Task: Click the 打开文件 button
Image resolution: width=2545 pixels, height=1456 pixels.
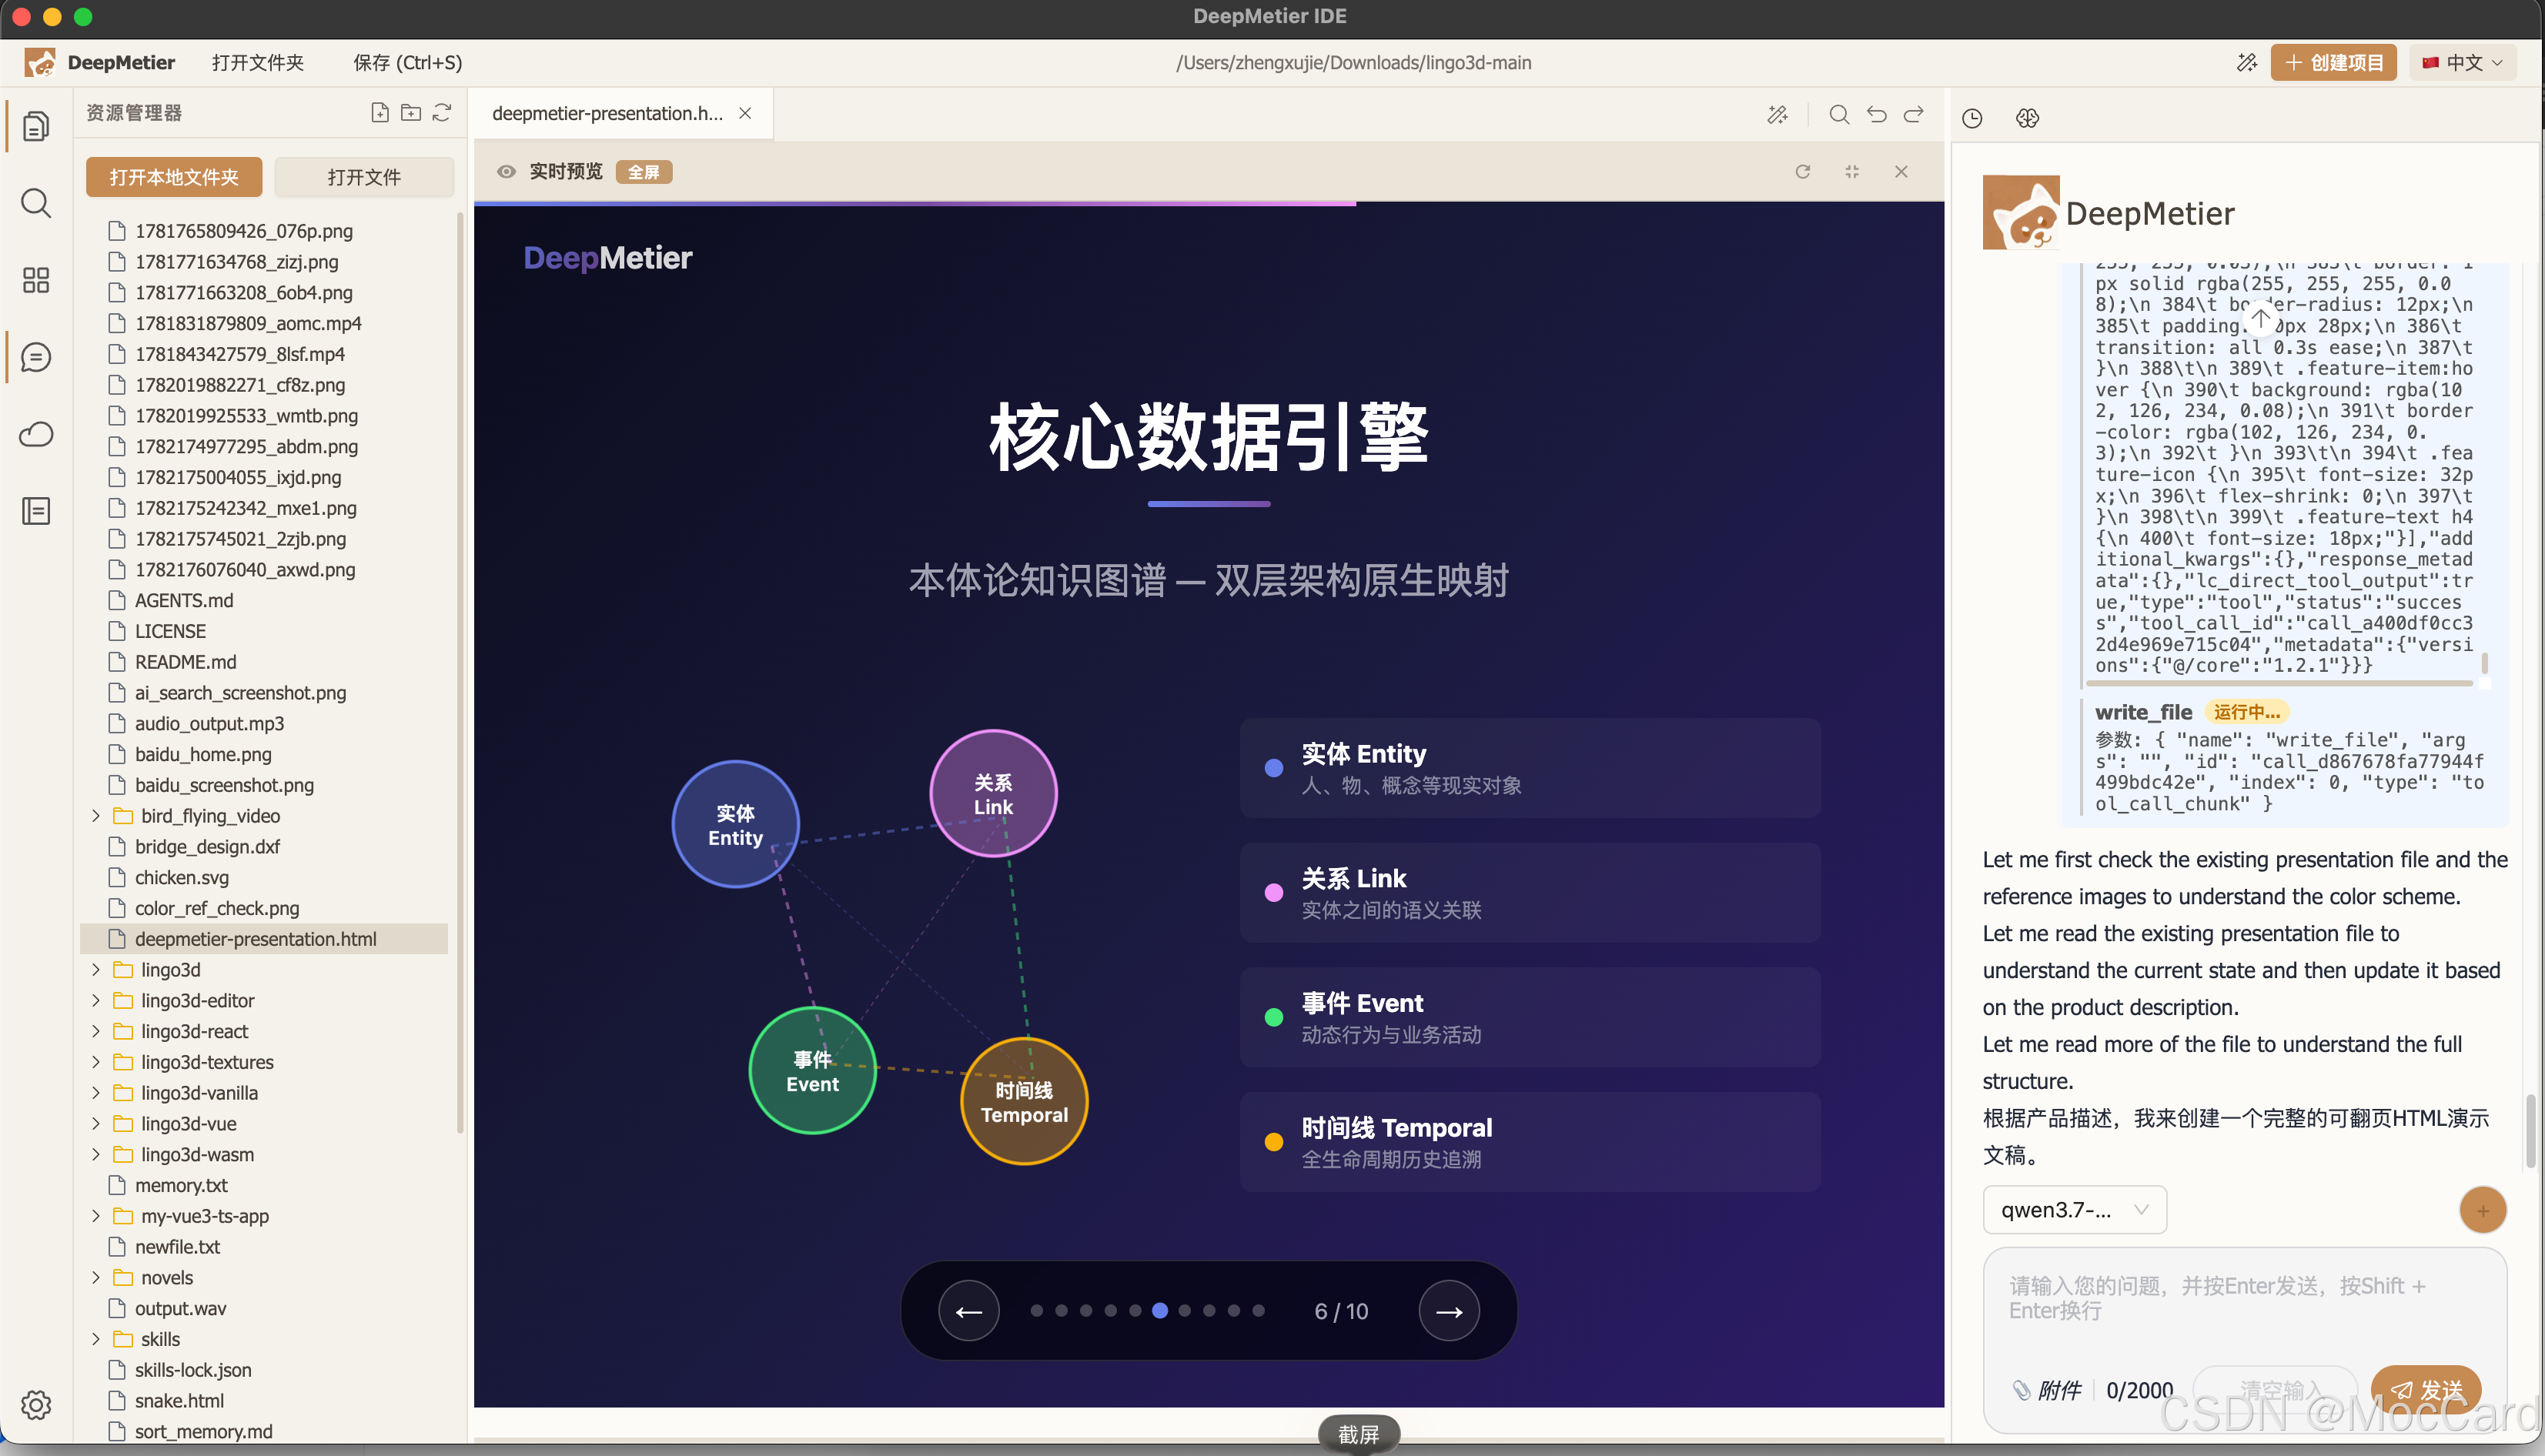Action: pyautogui.click(x=364, y=177)
